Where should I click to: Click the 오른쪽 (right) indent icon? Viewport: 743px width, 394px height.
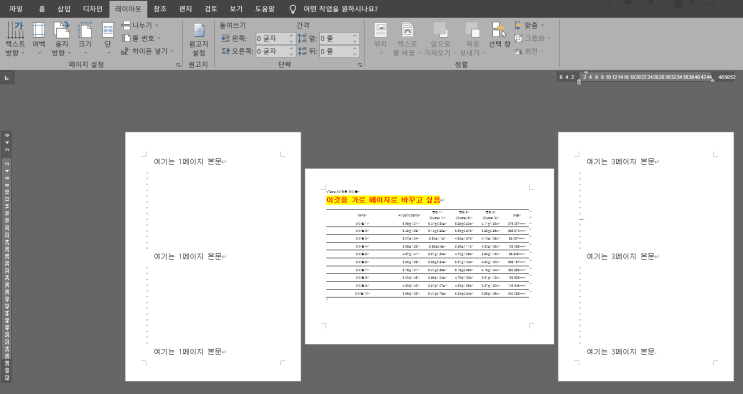point(226,51)
